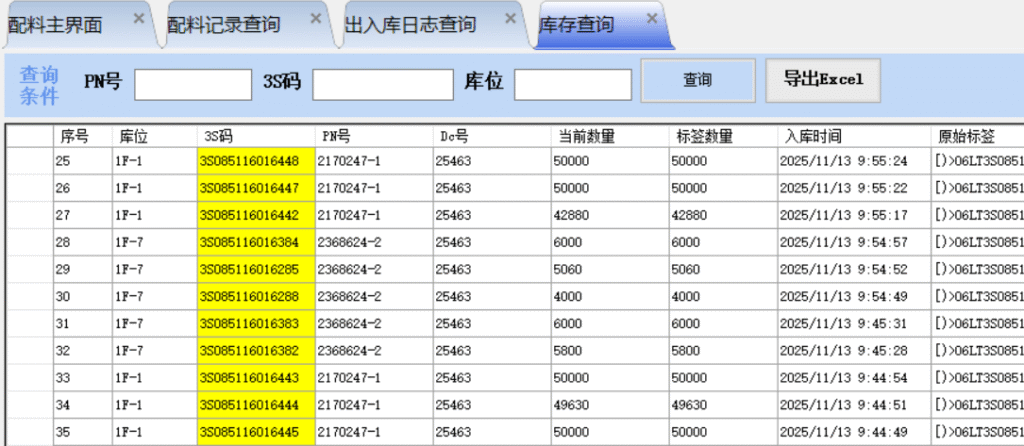Screen dimensions: 1024x446
Task: Close the 配料记录查询 tab
Action: pos(315,18)
